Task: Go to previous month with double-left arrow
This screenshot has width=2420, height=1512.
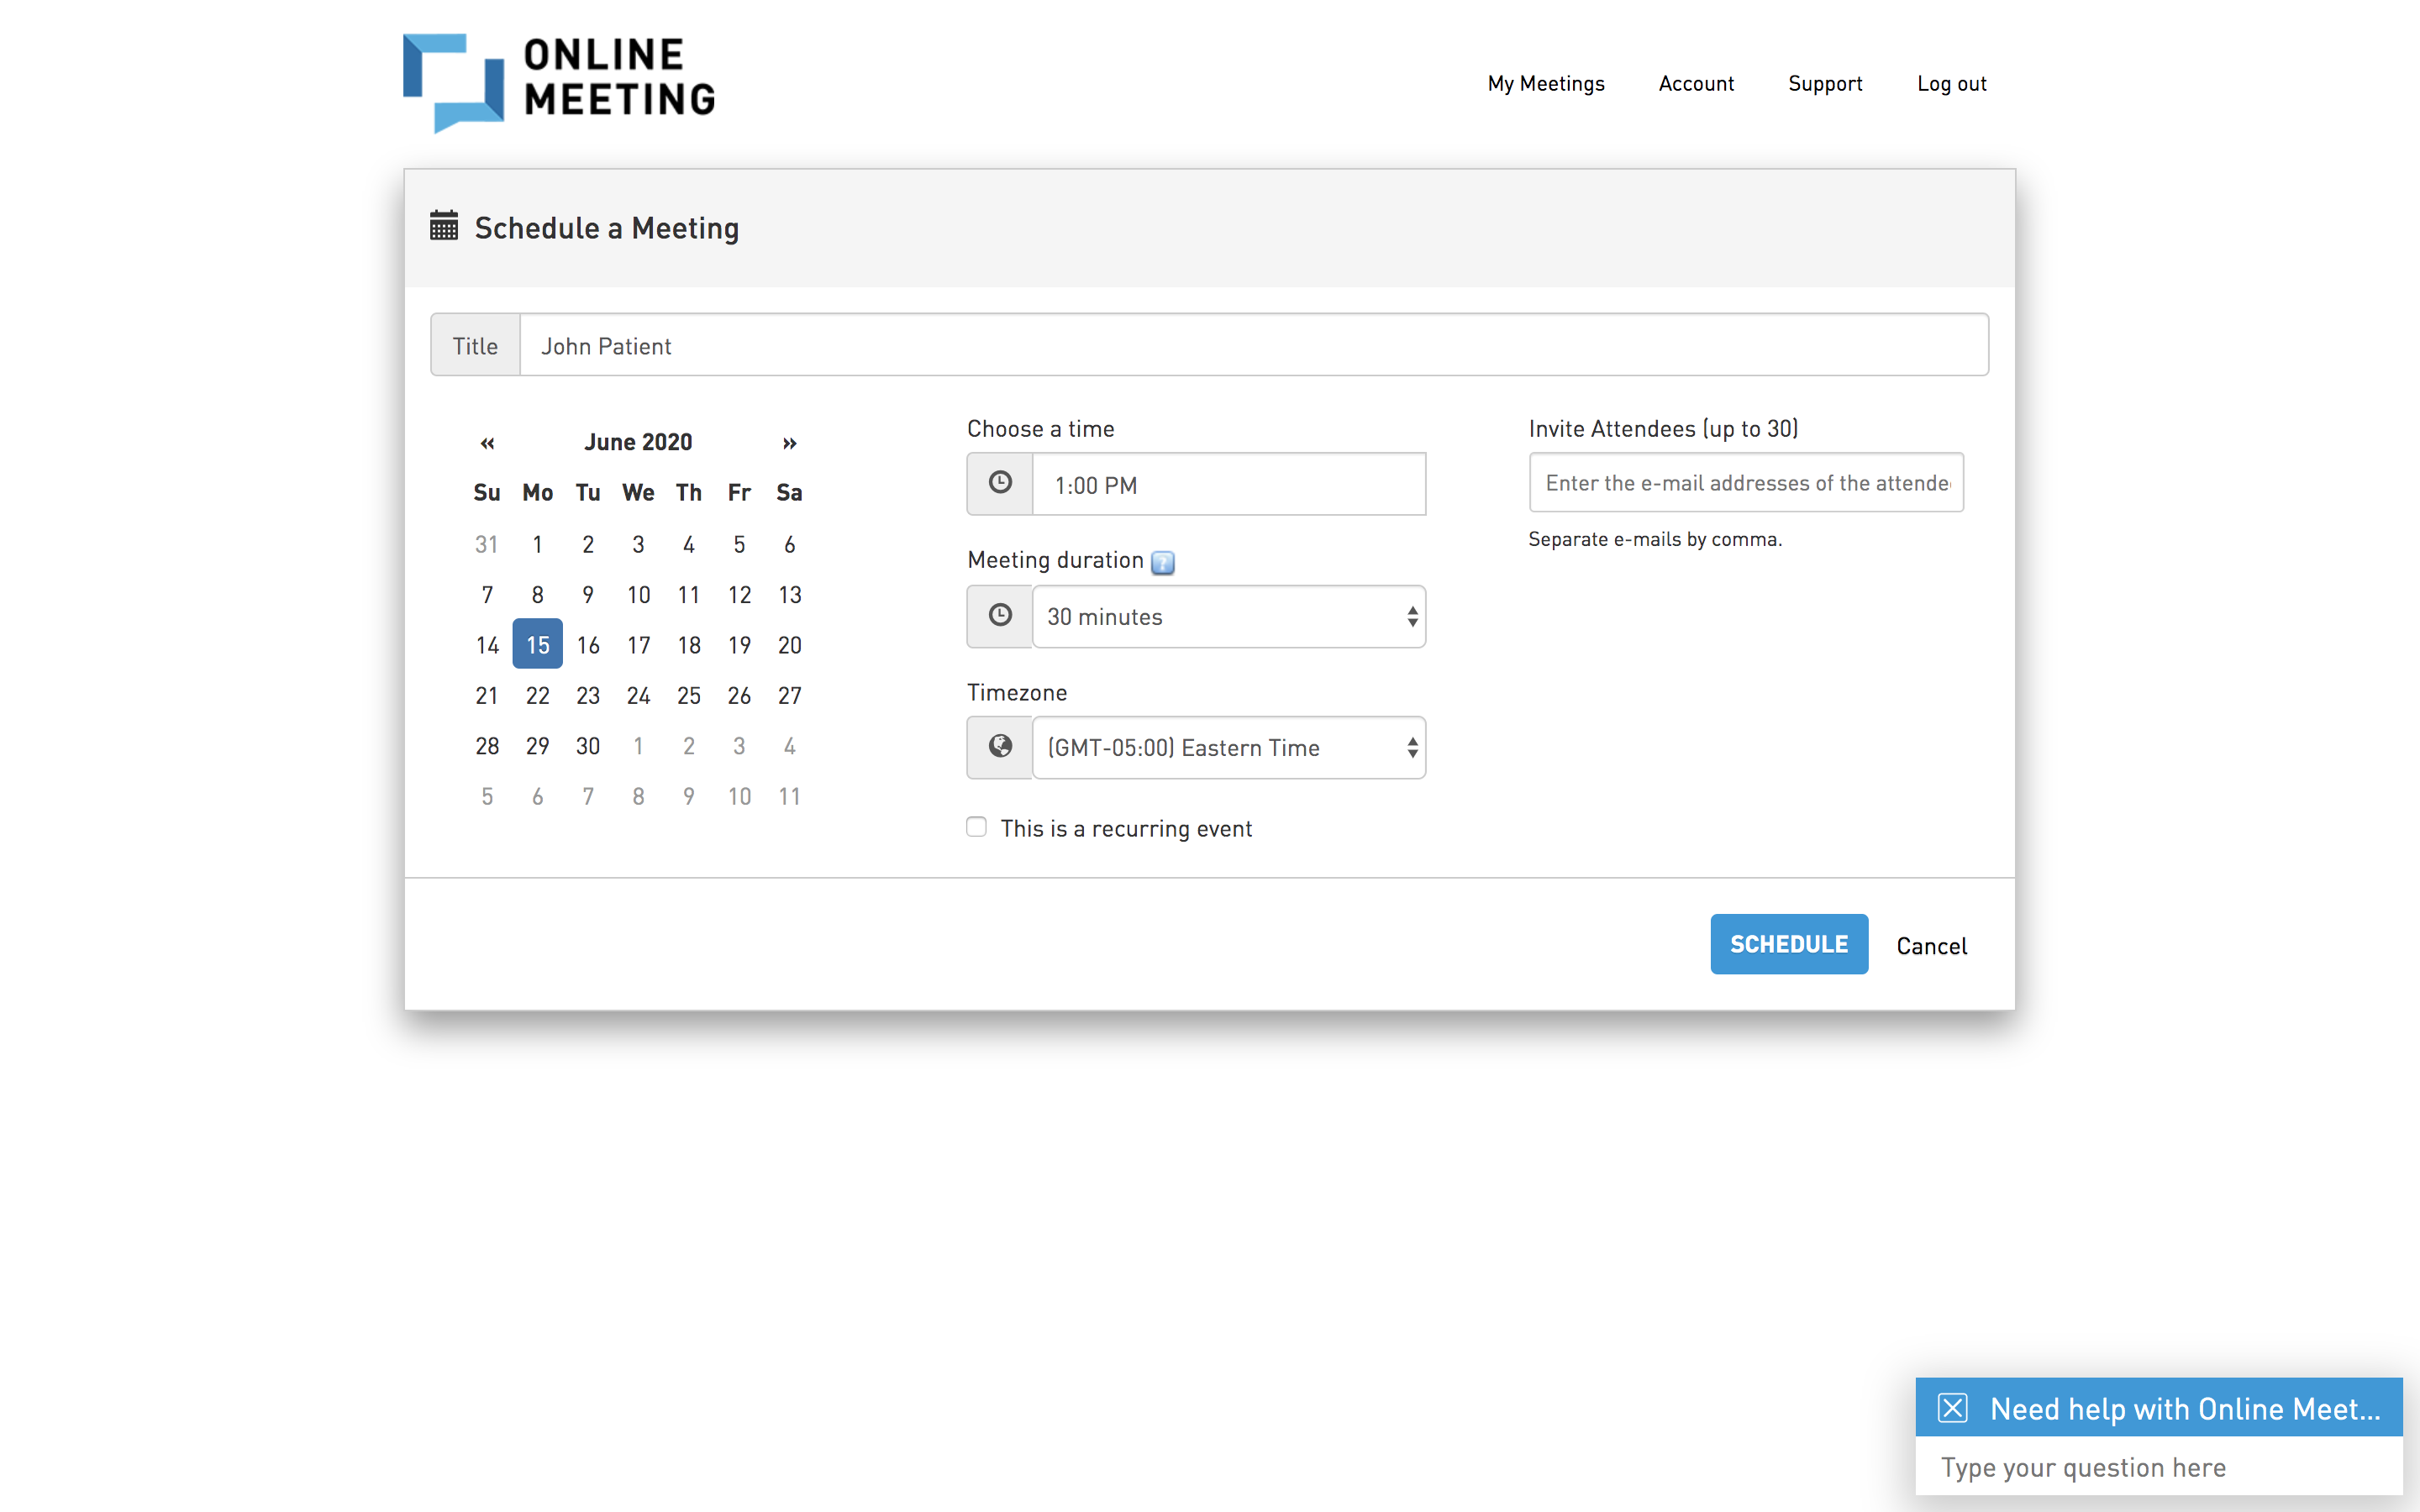Action: click(487, 442)
